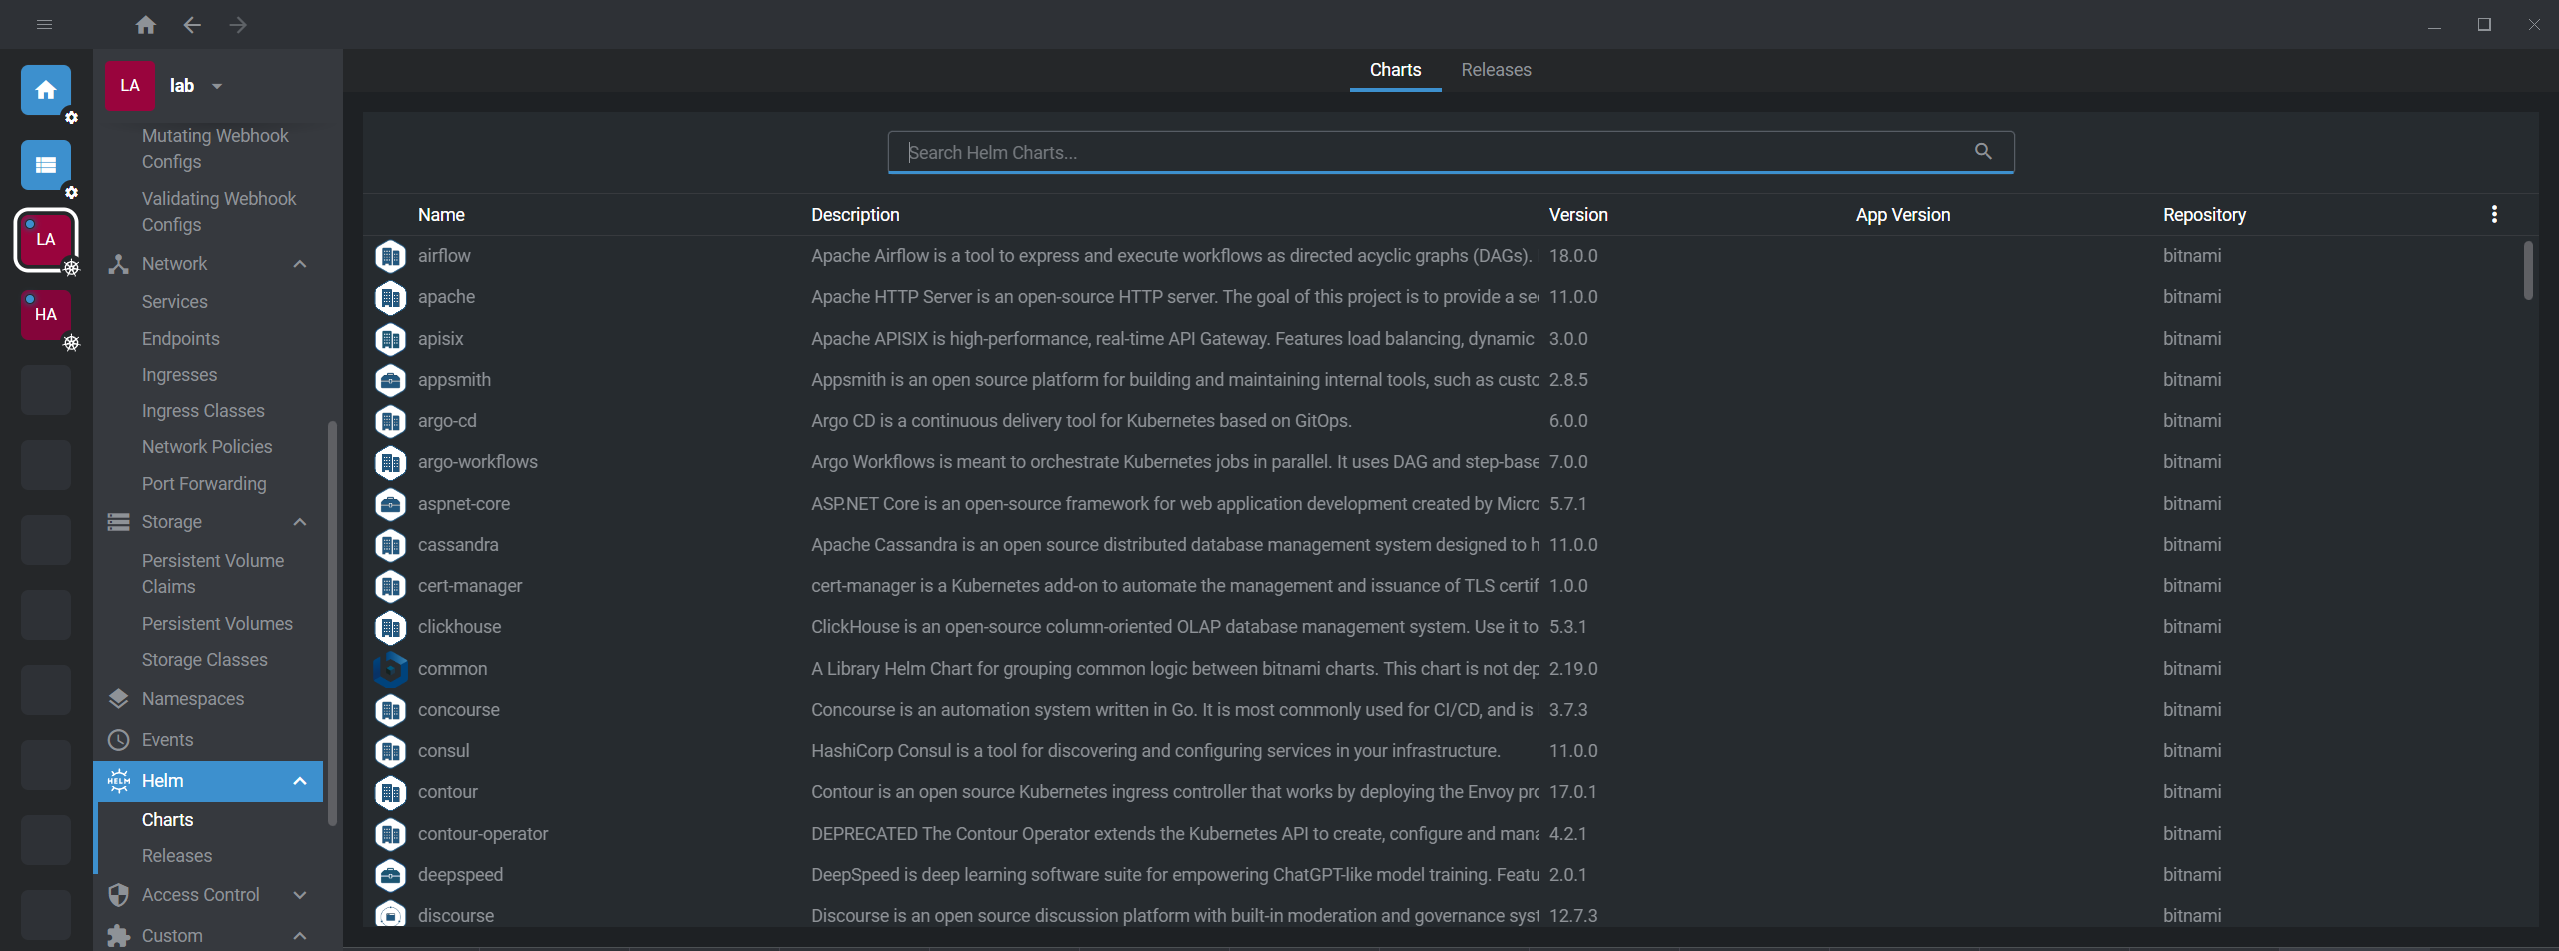Switch to the Releases tab
This screenshot has height=951, width=2559.
(x=1496, y=70)
